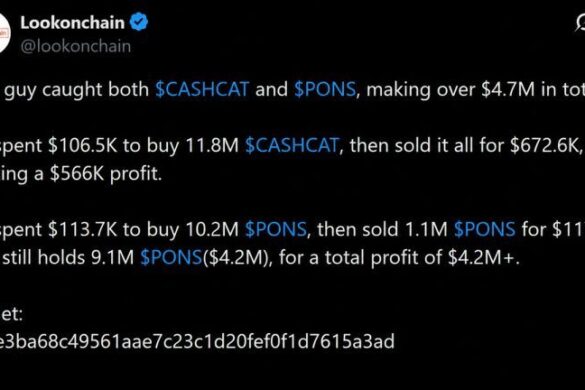
Task: Open $CASHCAT cashtag after '11.8M'
Action: (292, 145)
